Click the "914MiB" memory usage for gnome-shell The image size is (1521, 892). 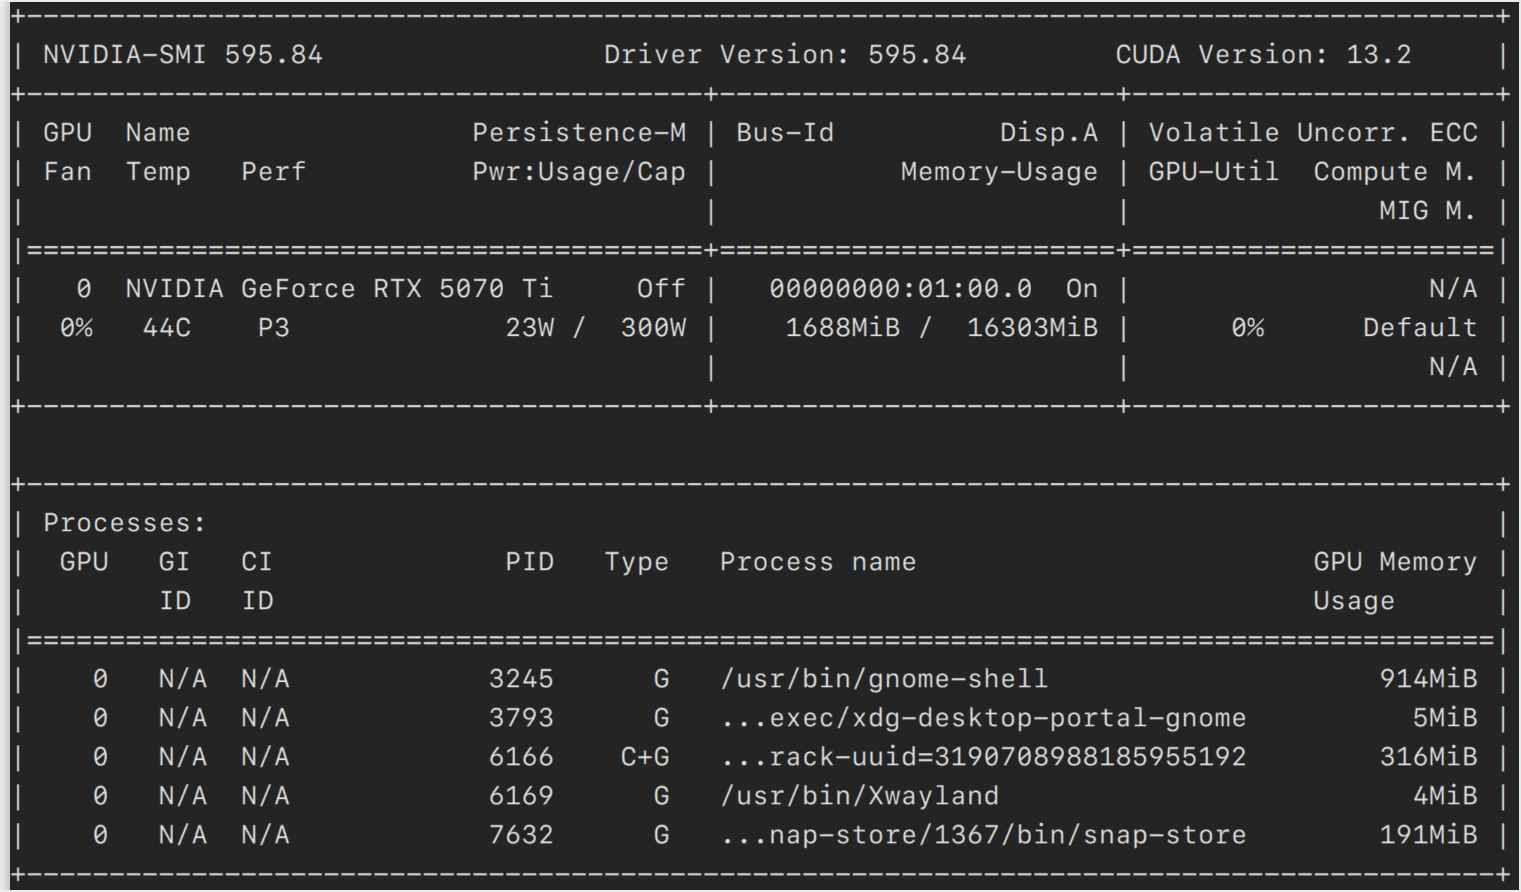click(1428, 679)
